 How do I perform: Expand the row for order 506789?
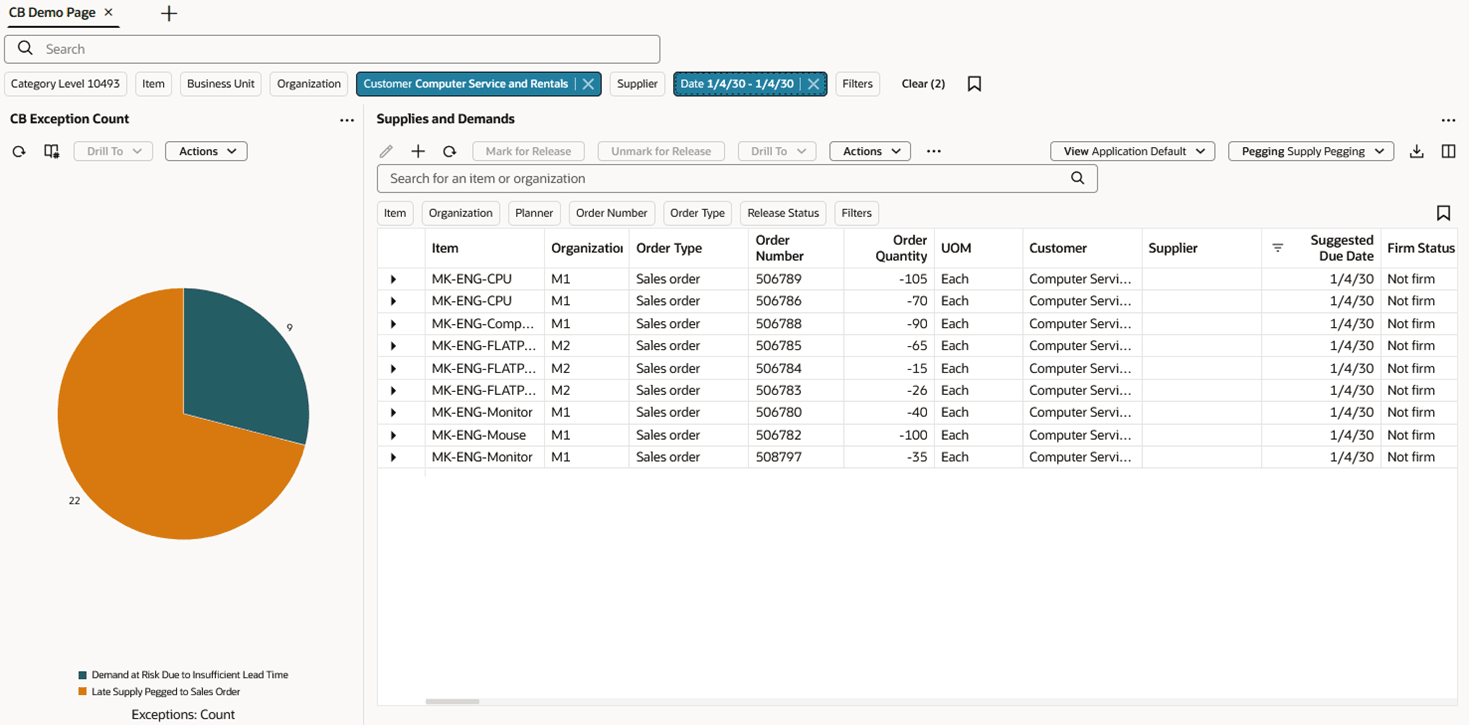[393, 279]
